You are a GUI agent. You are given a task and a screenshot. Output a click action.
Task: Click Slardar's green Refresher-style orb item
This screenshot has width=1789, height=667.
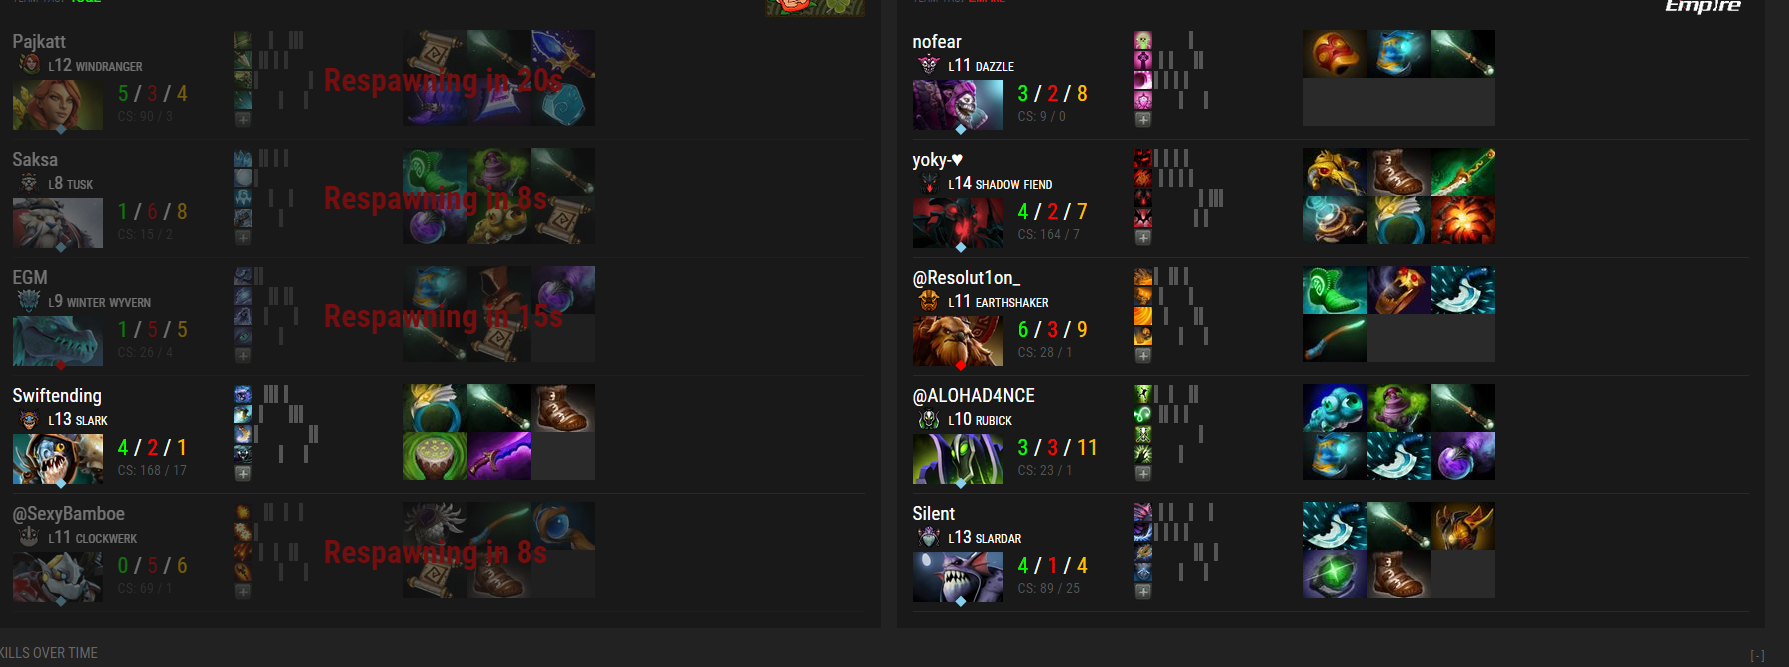point(1335,574)
